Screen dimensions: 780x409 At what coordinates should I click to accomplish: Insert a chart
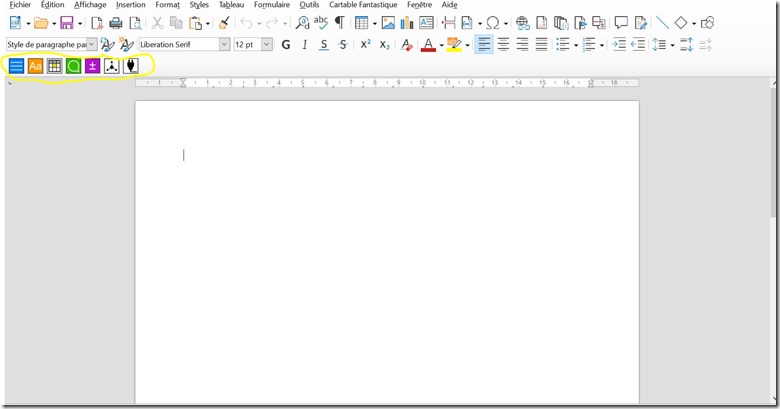point(407,23)
